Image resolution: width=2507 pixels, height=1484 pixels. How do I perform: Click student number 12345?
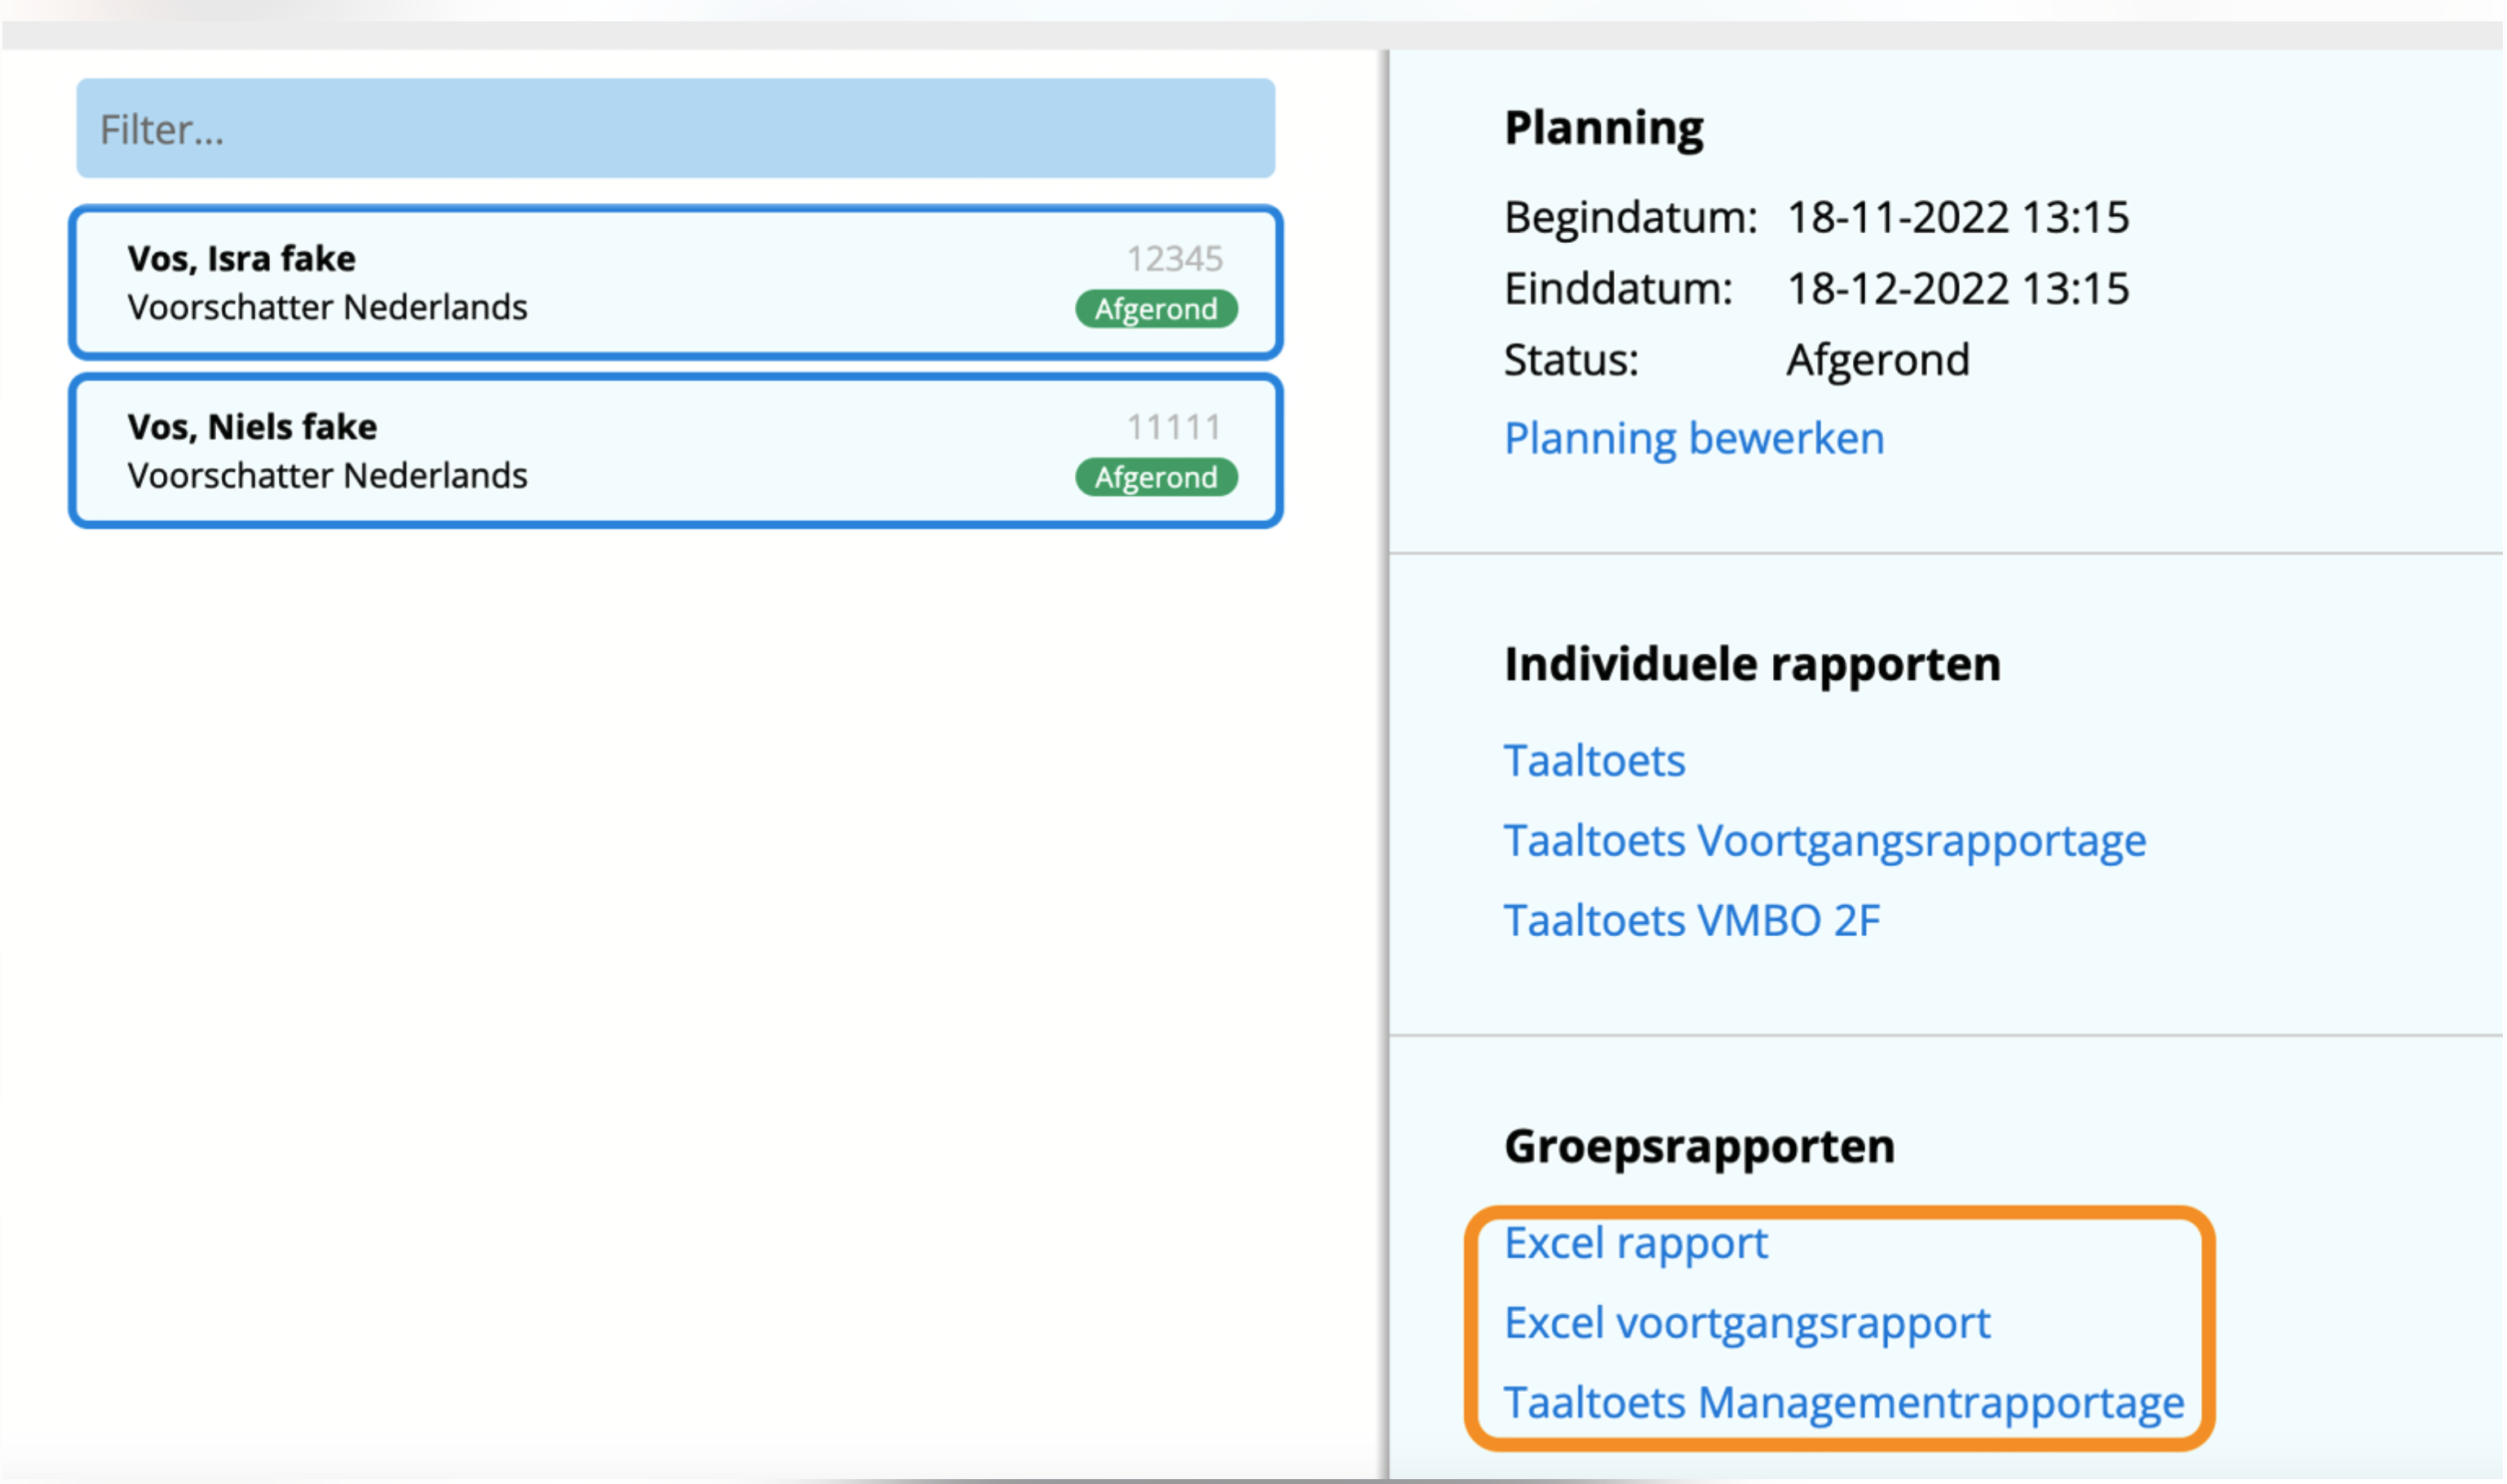1173,259
